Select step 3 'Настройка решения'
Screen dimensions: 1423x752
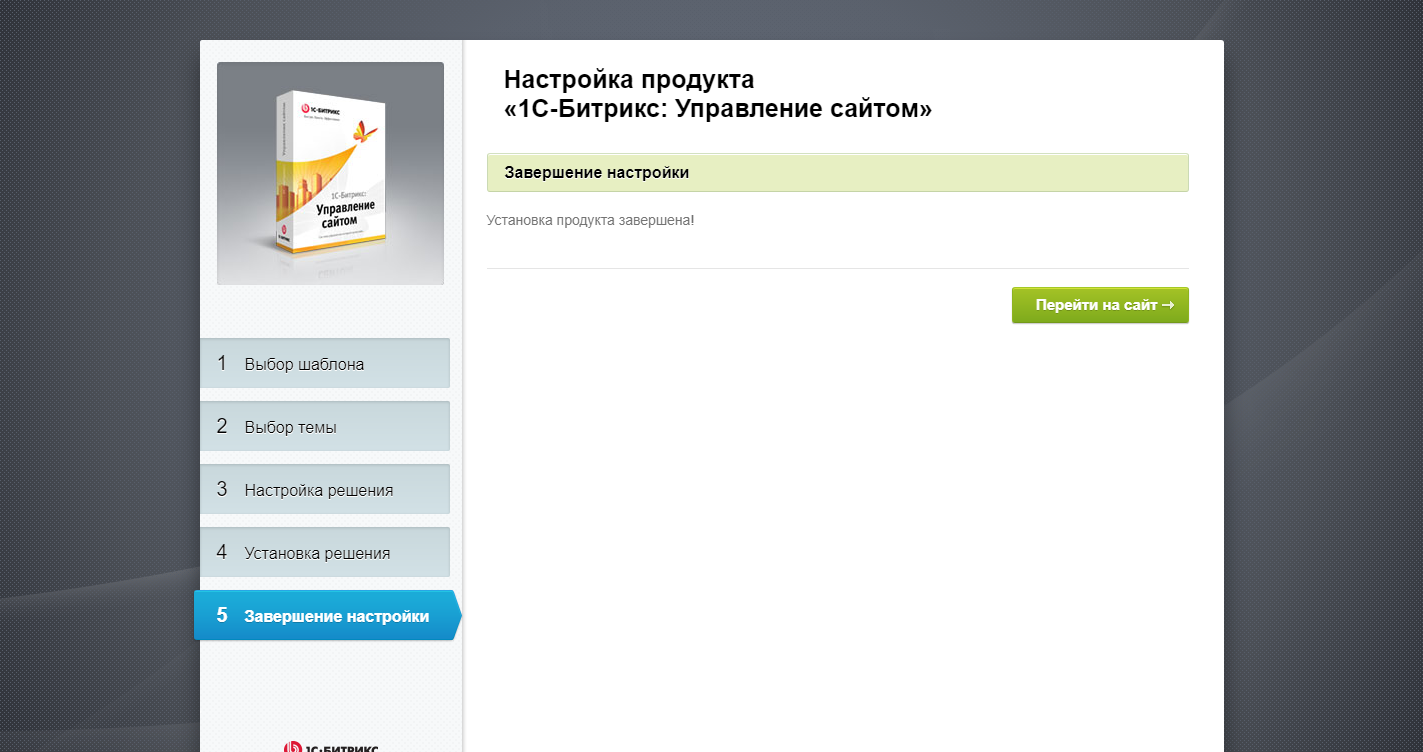click(325, 489)
